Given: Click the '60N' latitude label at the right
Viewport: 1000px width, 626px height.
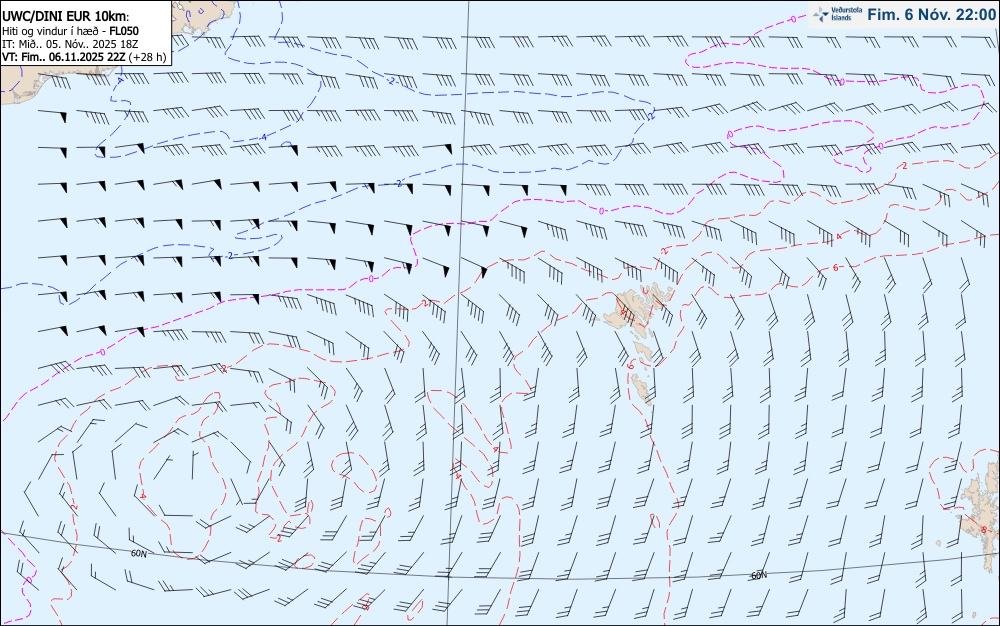Looking at the screenshot, I should coord(759,576).
